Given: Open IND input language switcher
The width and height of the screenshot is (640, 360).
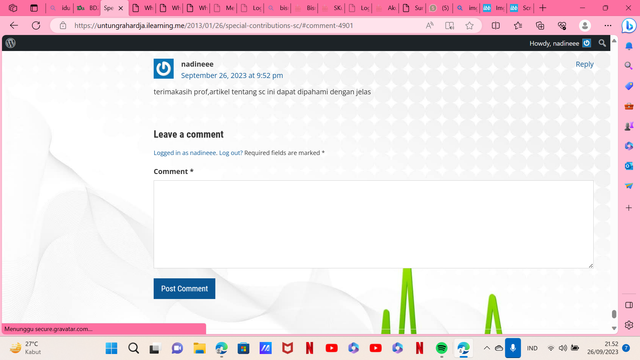Looking at the screenshot, I should click(x=532, y=348).
